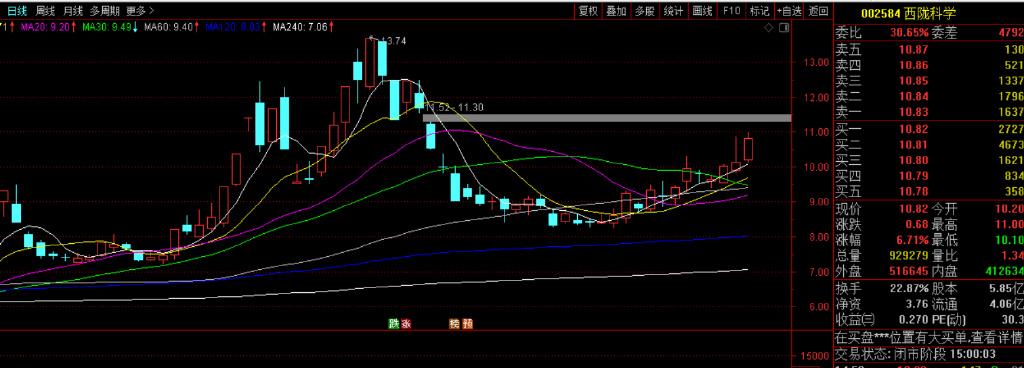Viewport: 1024px width, 368px height.
Task: Click the 13.74 high price label
Action: (393, 41)
